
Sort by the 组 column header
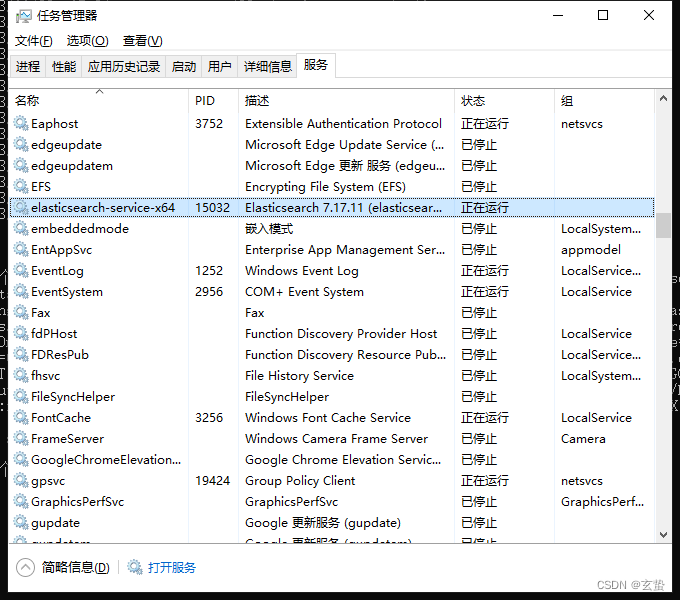[605, 101]
